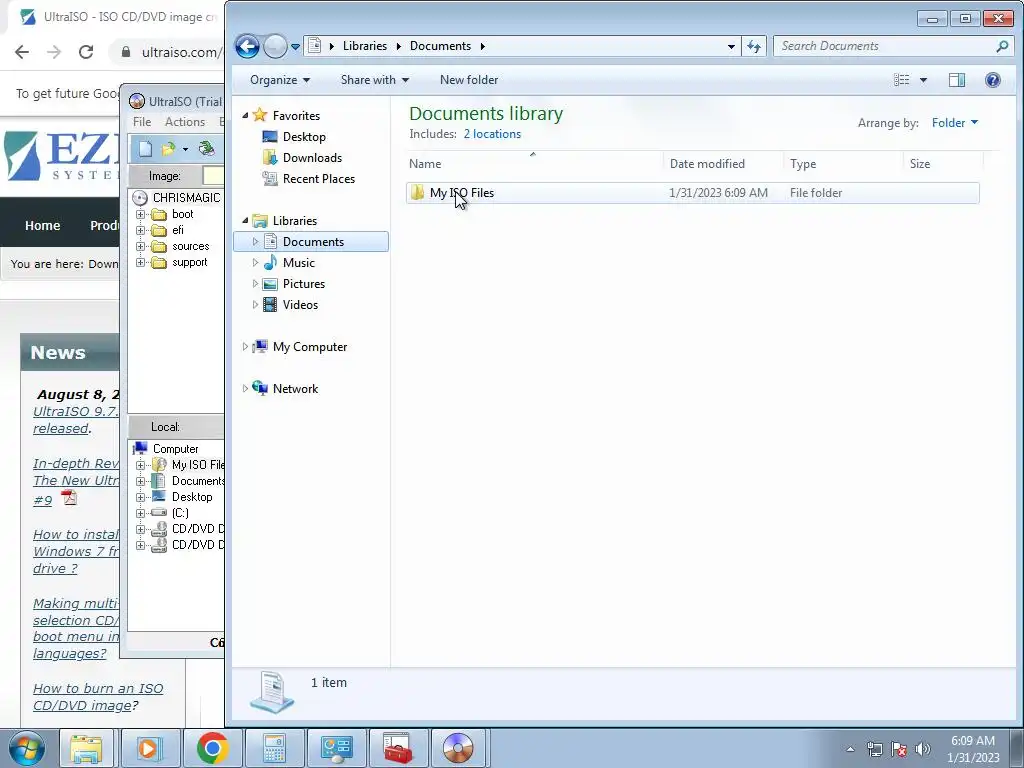Collapse the Favorites group
Viewport: 1024px width, 768px height.
click(x=246, y=116)
